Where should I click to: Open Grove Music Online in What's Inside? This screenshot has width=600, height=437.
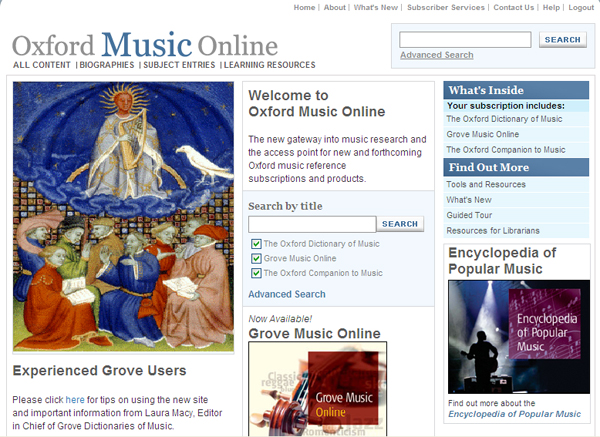(483, 134)
